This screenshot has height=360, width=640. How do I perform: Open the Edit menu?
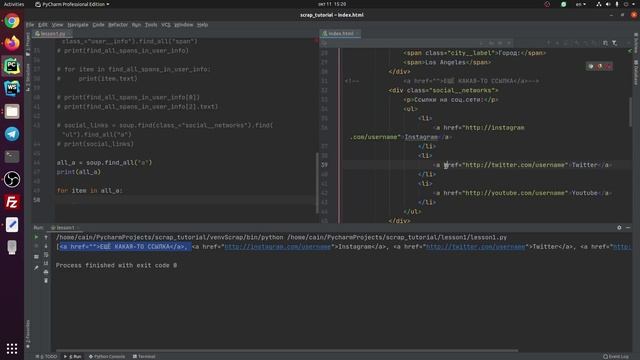pyautogui.click(x=43, y=25)
